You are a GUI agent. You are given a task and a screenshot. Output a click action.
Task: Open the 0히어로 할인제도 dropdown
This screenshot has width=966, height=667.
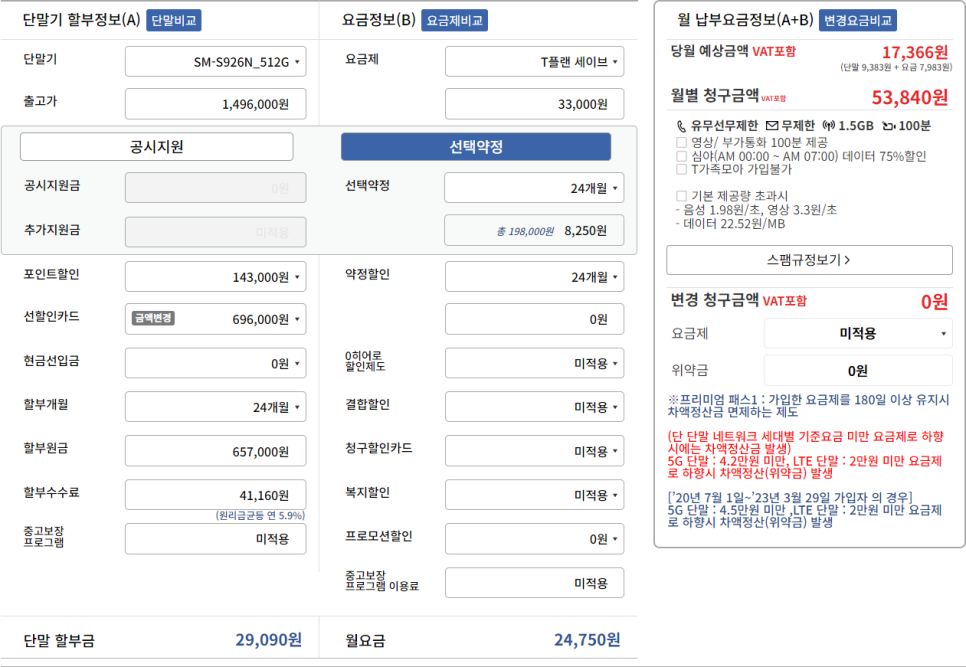coord(534,363)
